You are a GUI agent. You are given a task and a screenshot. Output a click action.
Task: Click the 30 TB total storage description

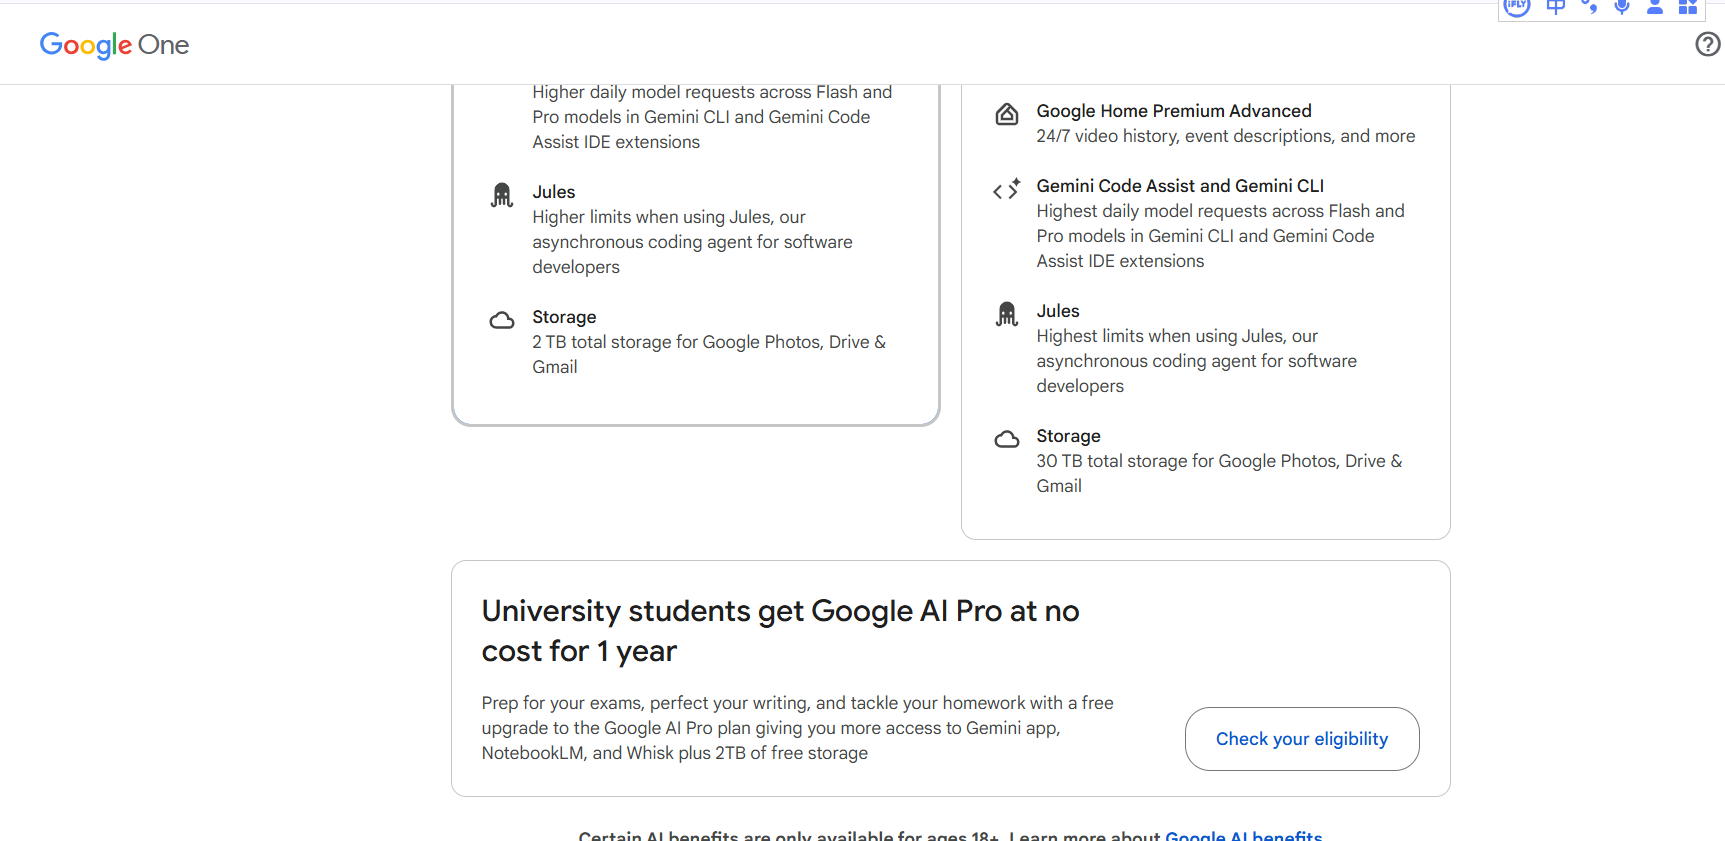(x=1218, y=473)
